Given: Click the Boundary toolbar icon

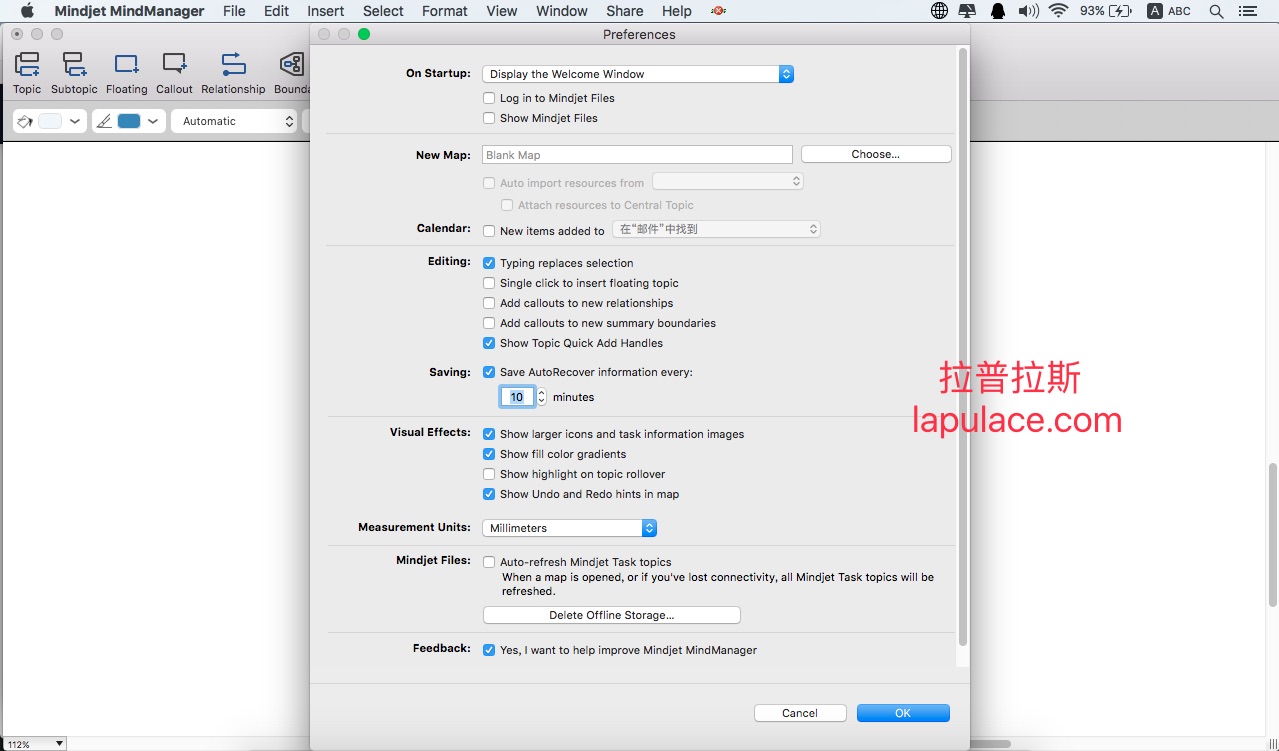Looking at the screenshot, I should tap(292, 66).
